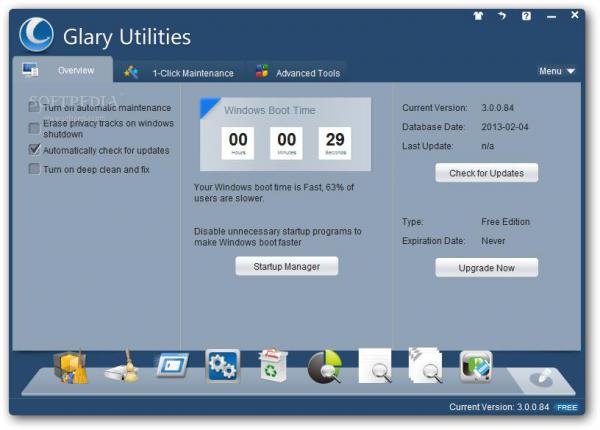Click the restore arrow icon in title bar

tap(502, 16)
